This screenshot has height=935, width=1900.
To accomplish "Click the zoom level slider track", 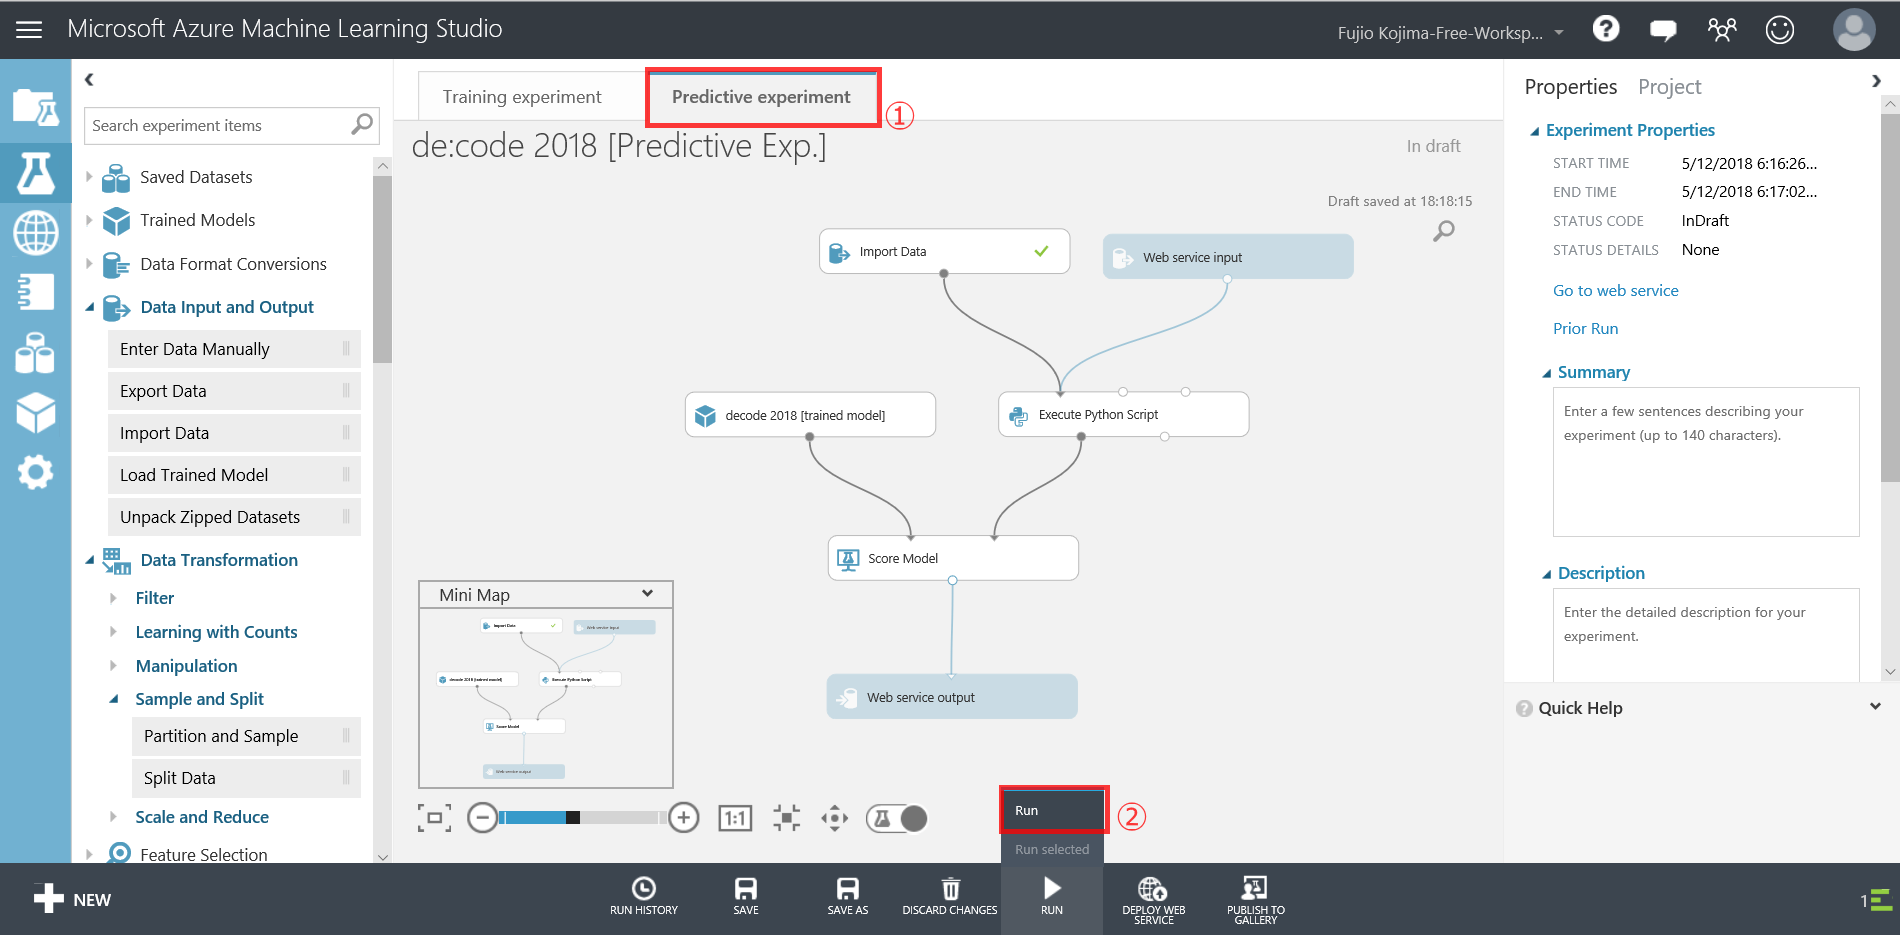I will tap(583, 818).
